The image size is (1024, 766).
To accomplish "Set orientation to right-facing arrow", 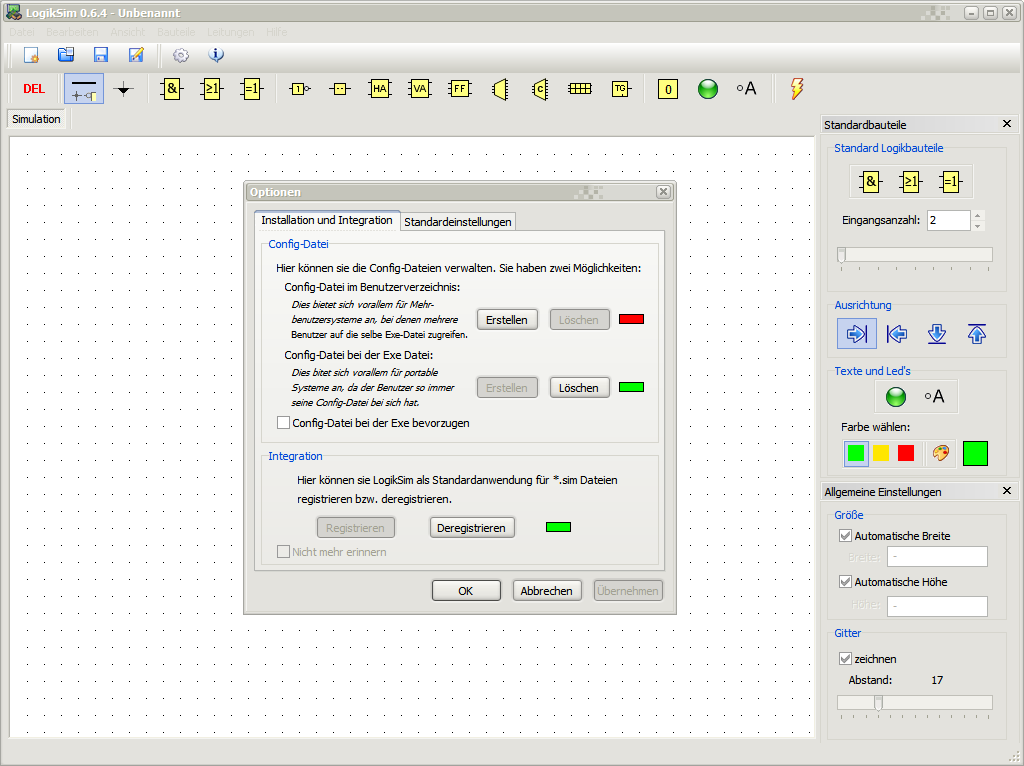I will pyautogui.click(x=857, y=334).
